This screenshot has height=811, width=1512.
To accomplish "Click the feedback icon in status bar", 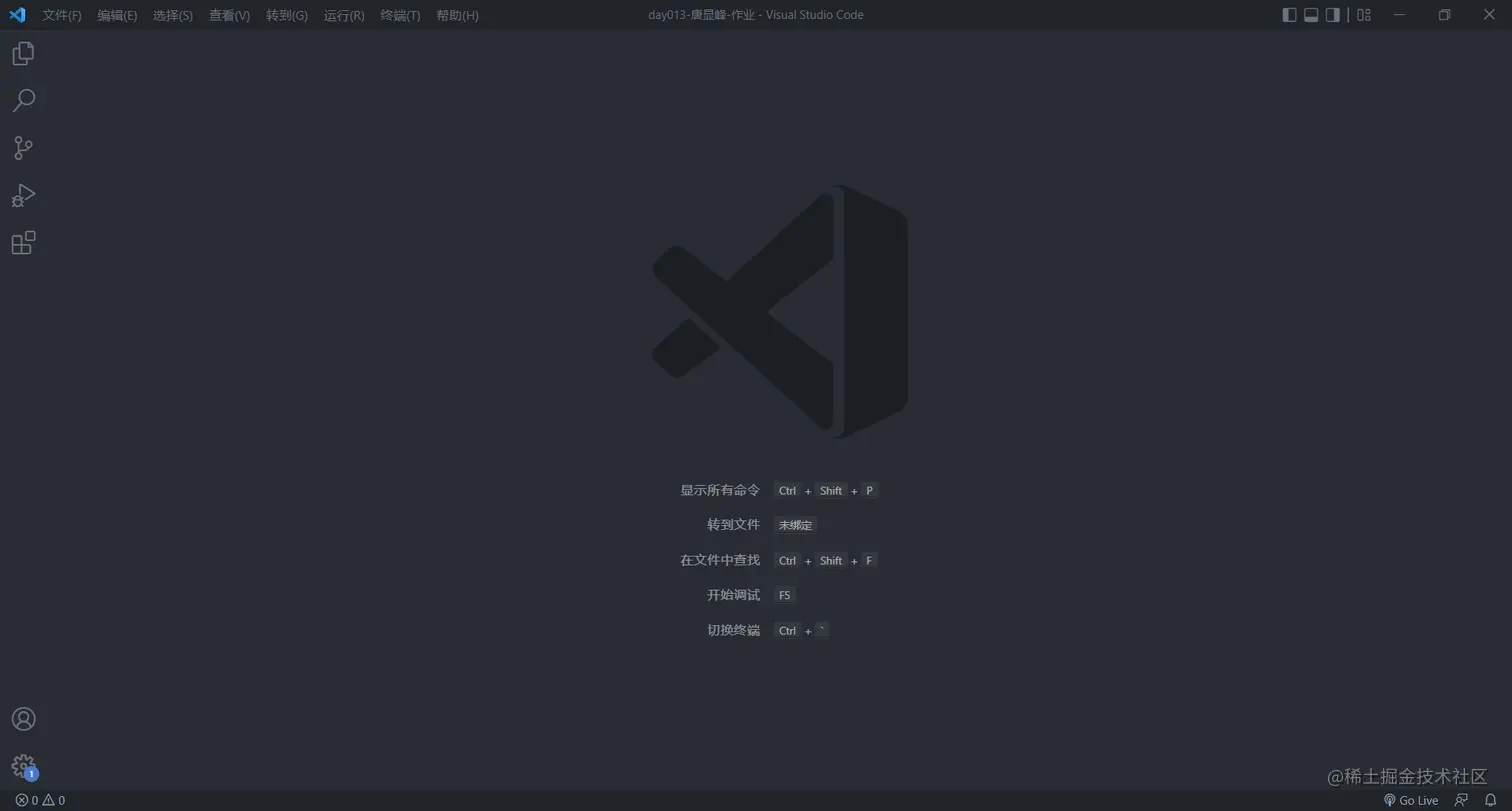I will click(1461, 800).
